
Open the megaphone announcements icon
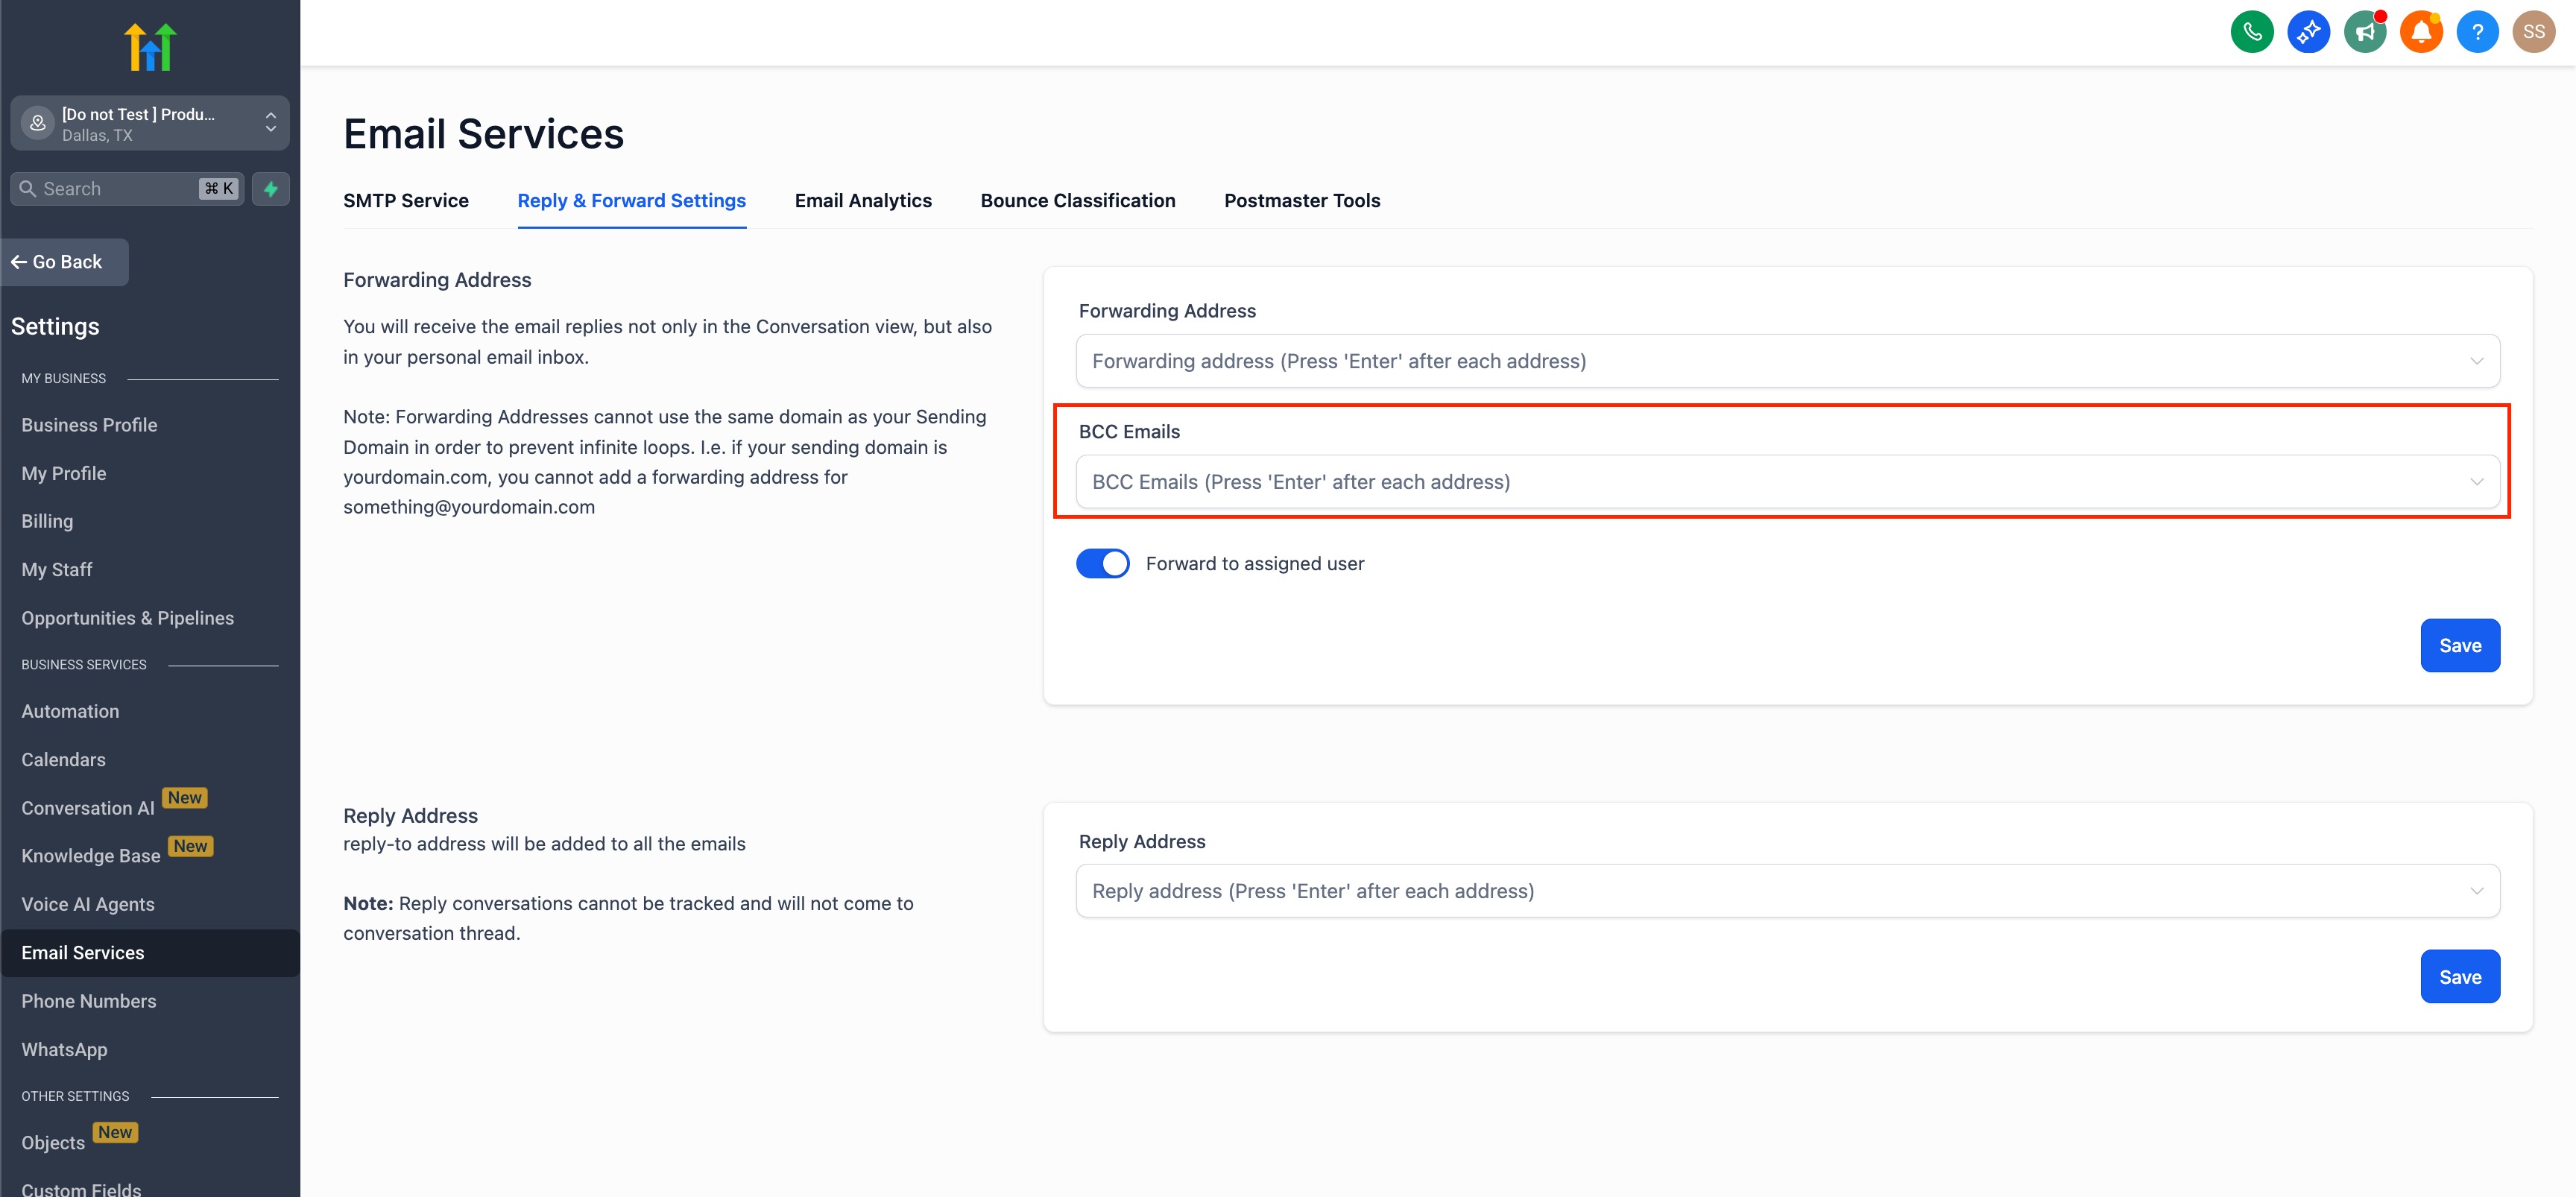(x=2364, y=32)
